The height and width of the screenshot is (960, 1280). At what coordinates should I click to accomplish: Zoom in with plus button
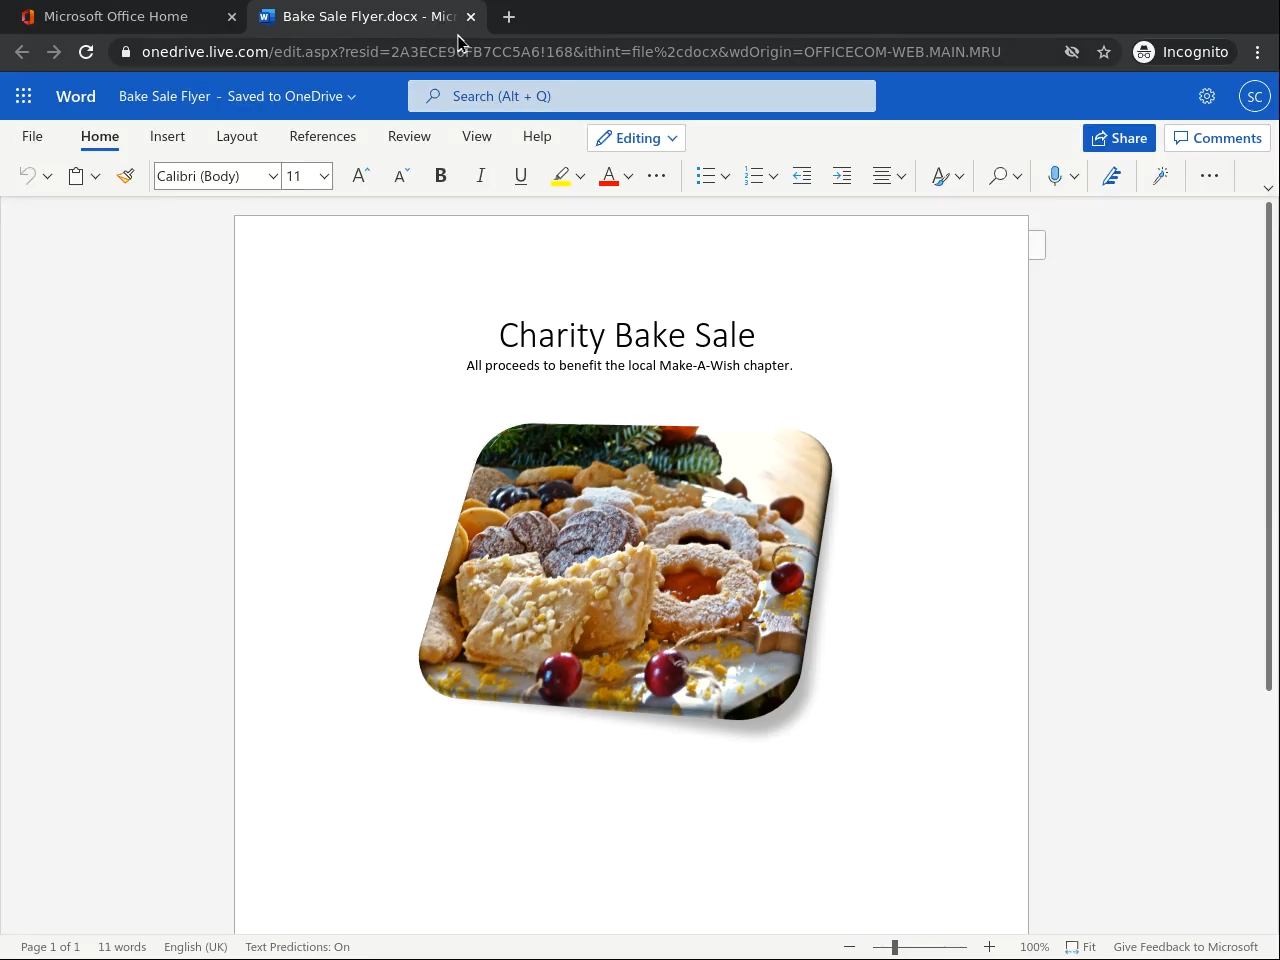[x=989, y=947]
